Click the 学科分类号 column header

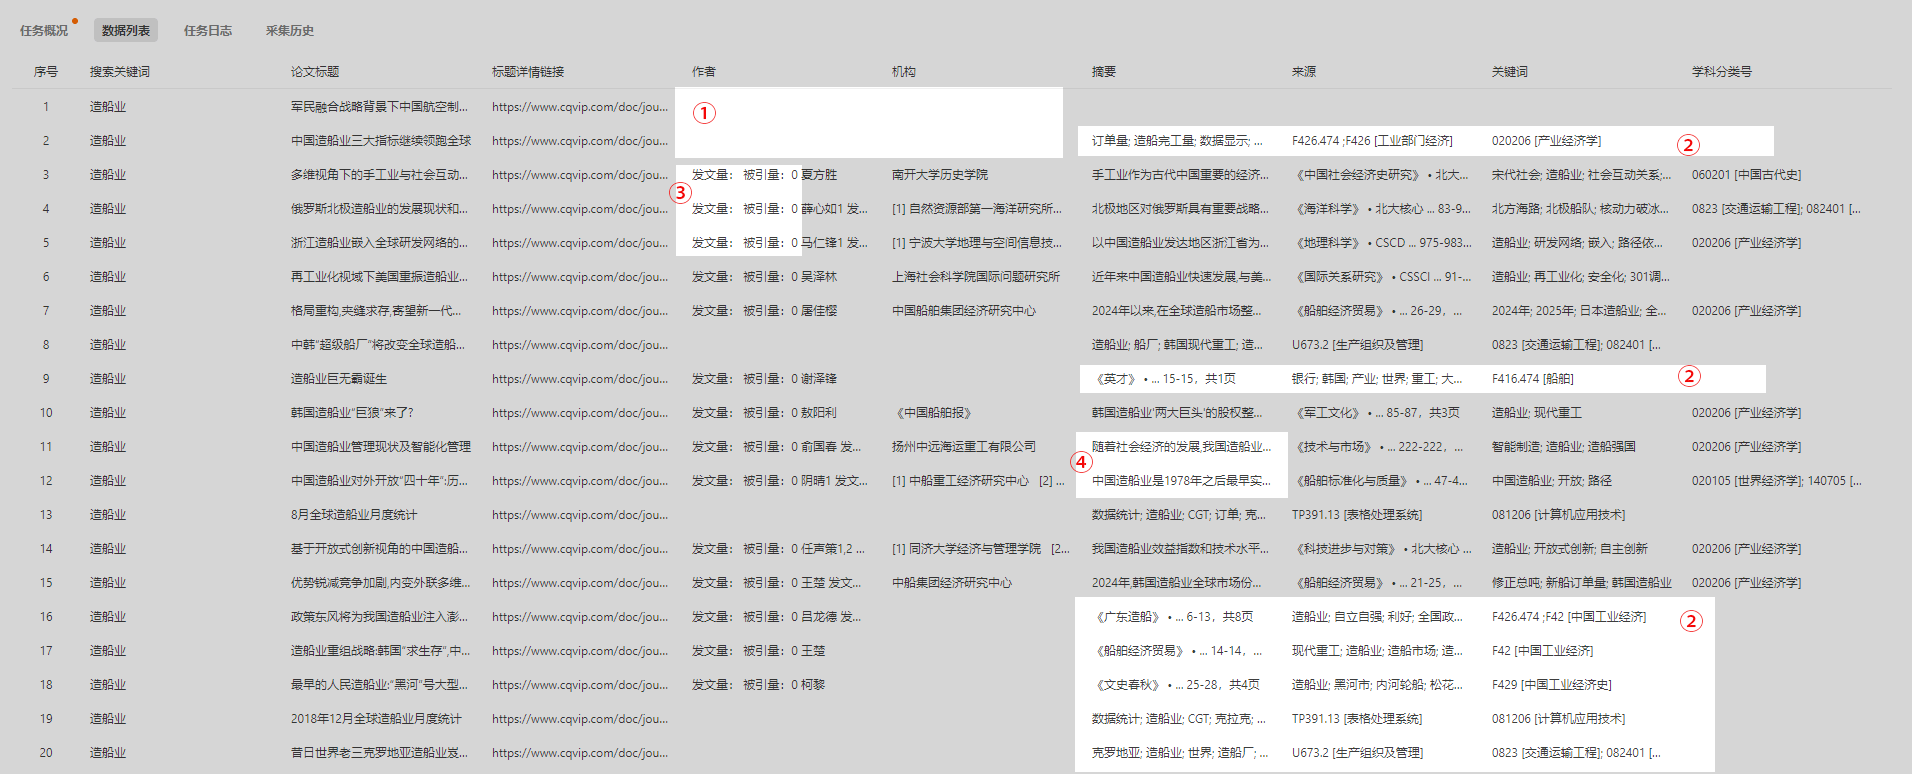[1722, 72]
